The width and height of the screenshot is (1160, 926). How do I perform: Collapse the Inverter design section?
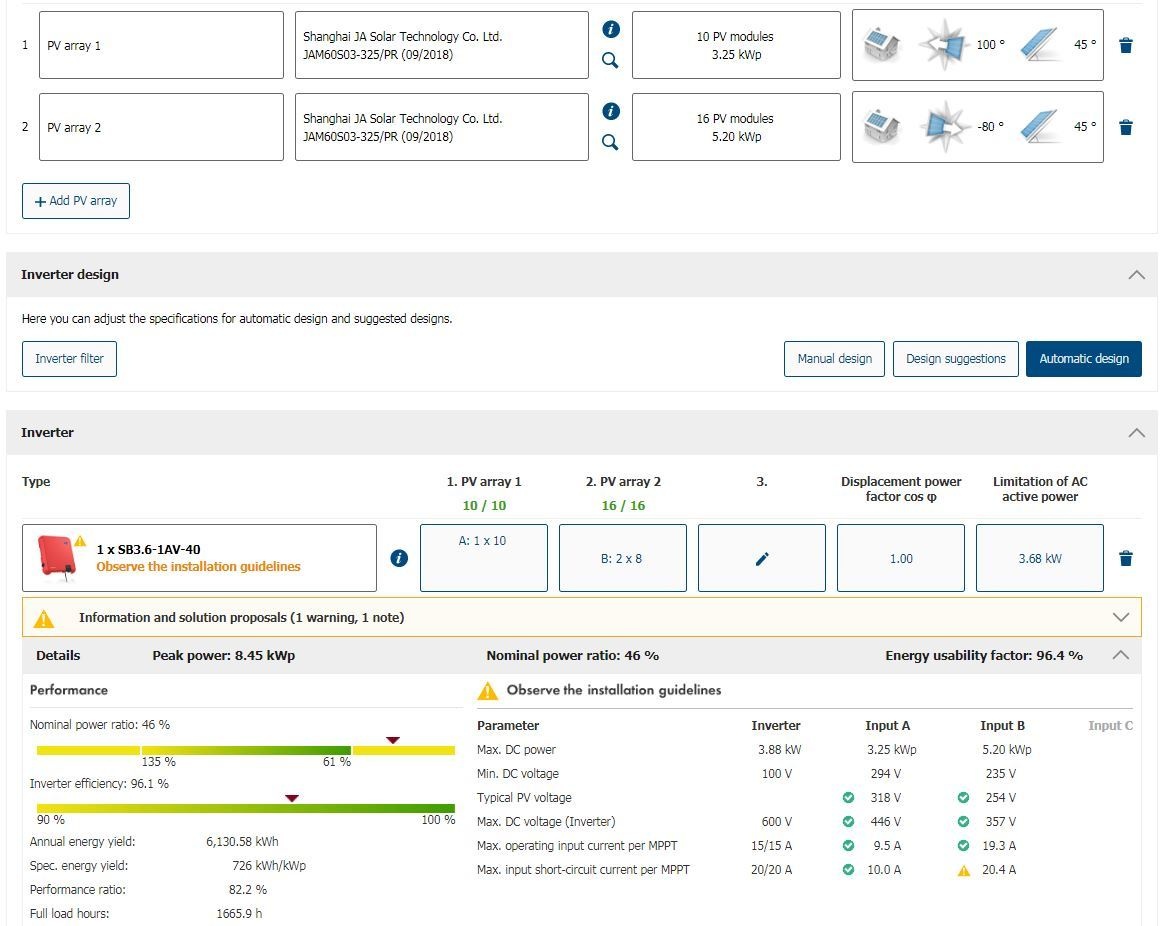tap(1136, 274)
